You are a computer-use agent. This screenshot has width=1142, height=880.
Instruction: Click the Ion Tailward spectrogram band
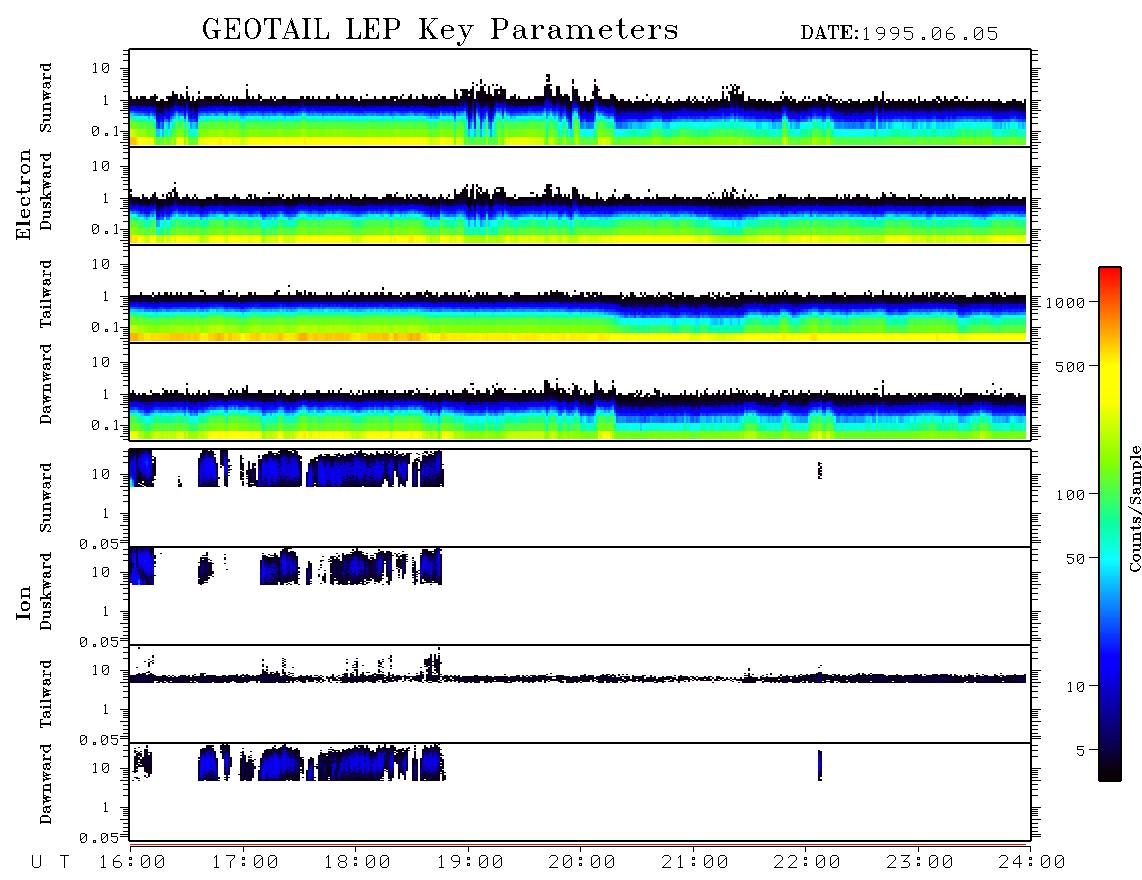pos(578,678)
